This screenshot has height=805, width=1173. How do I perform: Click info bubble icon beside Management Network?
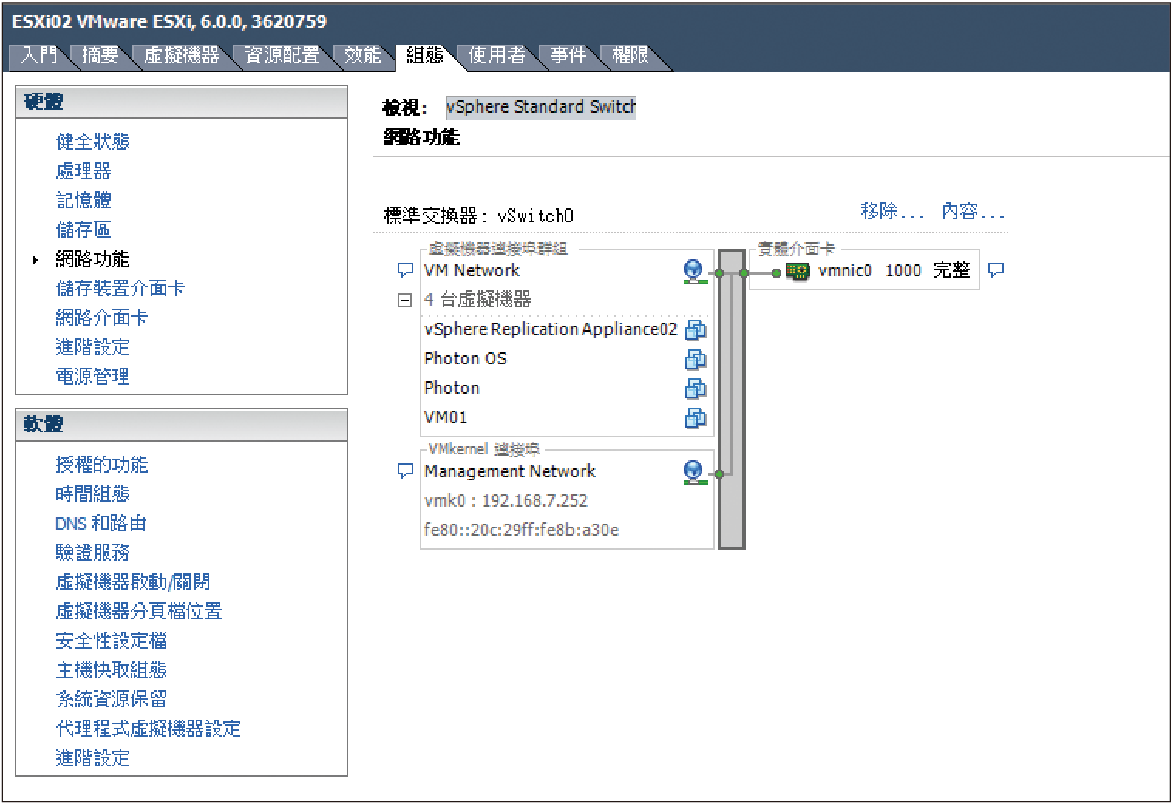point(405,471)
